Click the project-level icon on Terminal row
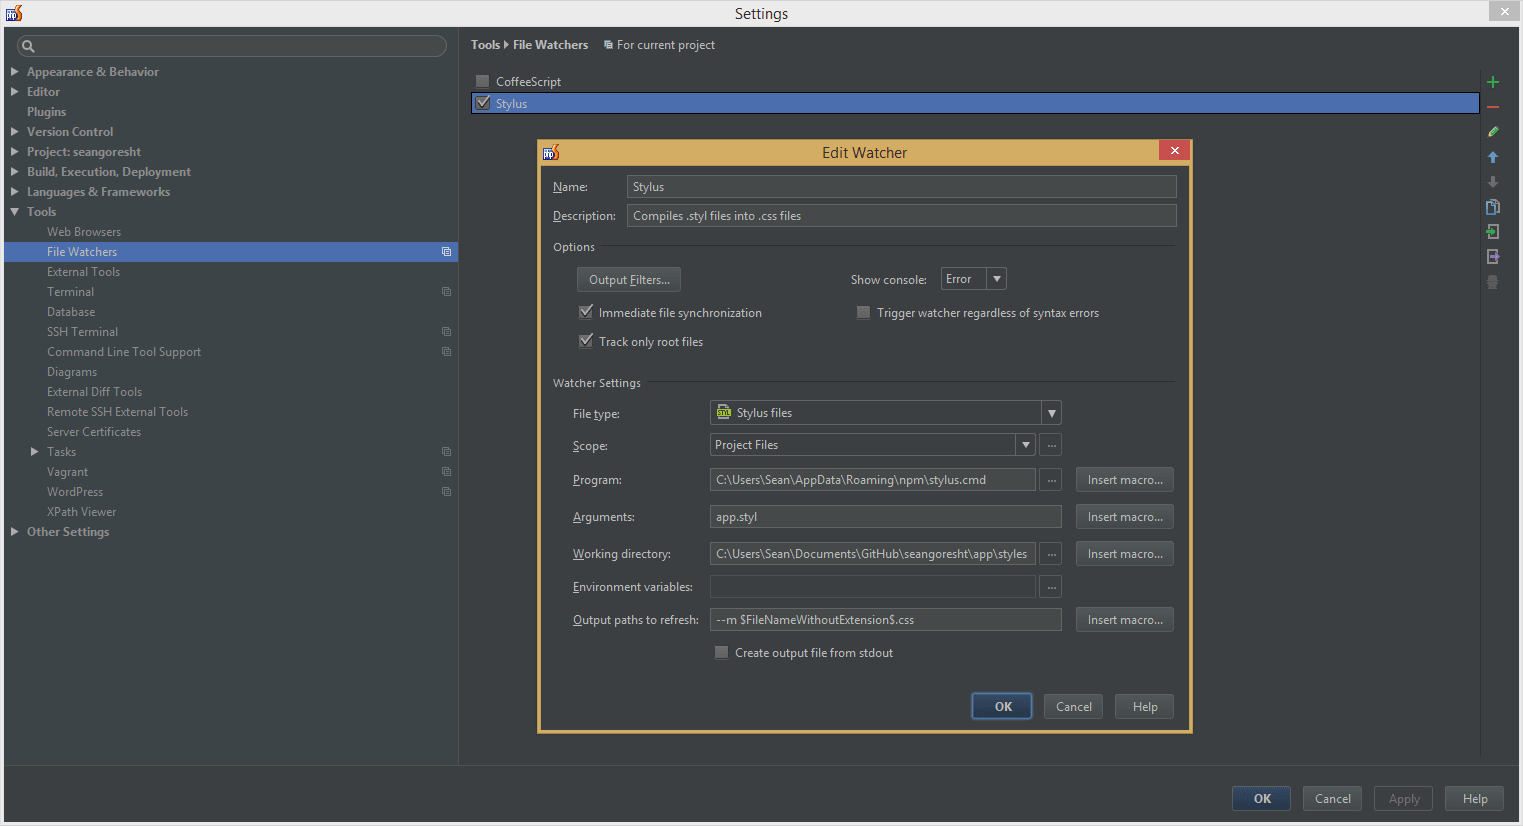This screenshot has height=826, width=1523. [446, 292]
